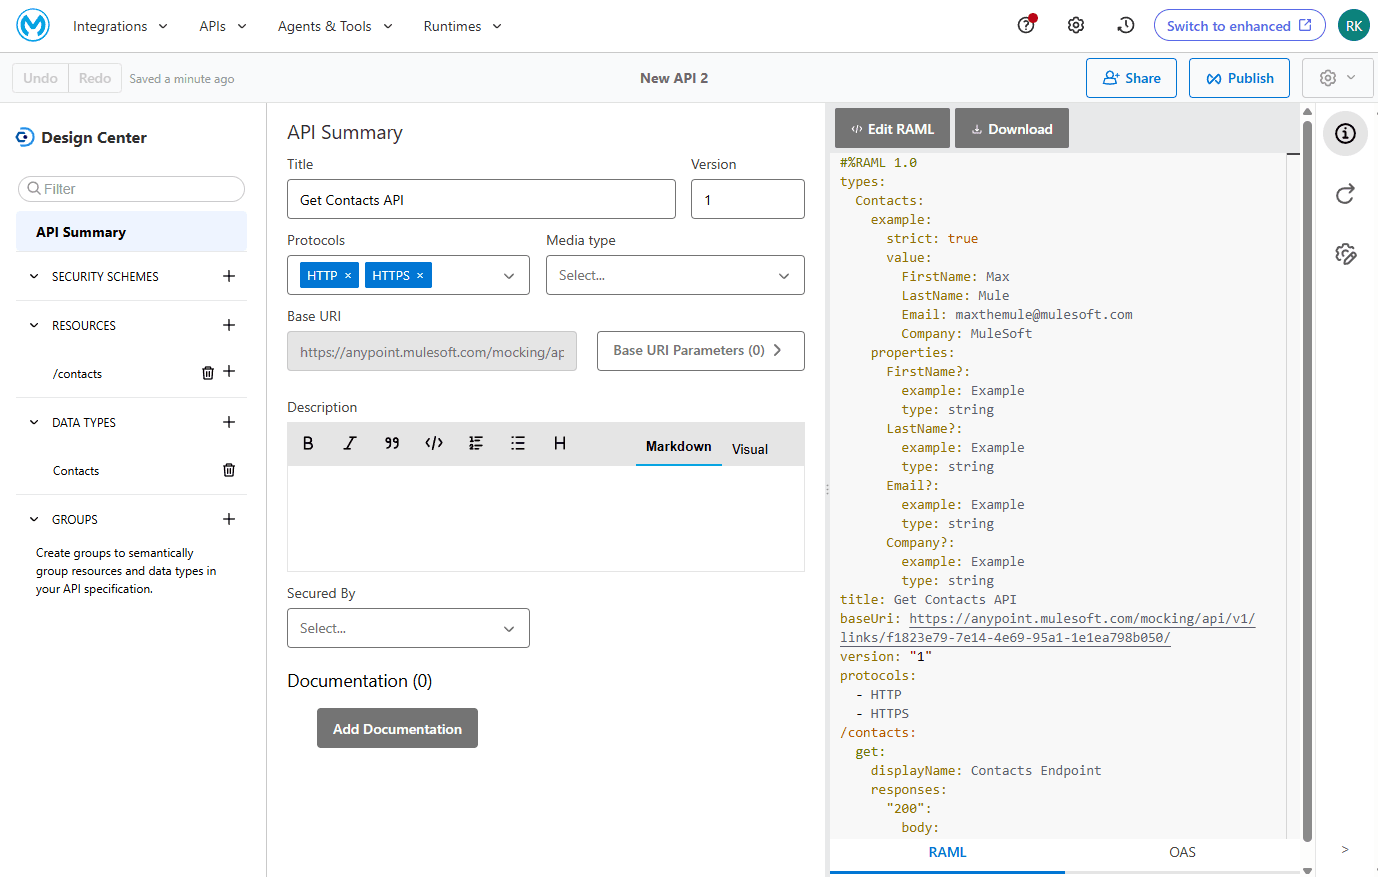Switch to the Markdown editor tab
This screenshot has height=877, width=1378.
(x=679, y=446)
